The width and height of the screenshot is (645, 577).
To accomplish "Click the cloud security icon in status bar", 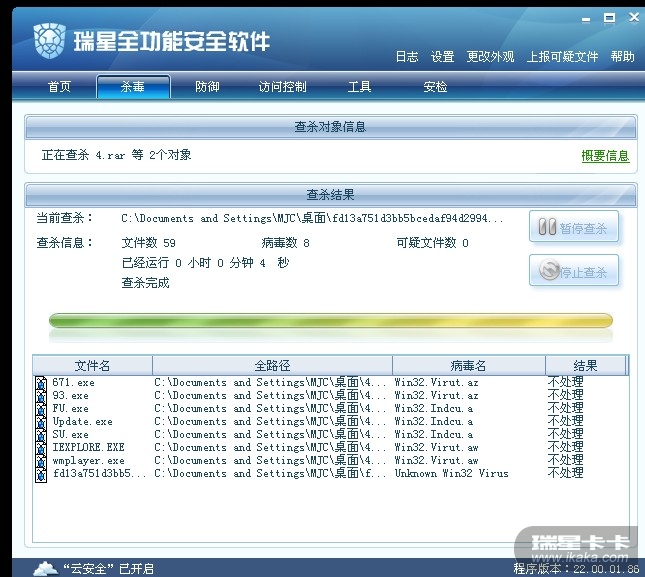I will coord(45,568).
